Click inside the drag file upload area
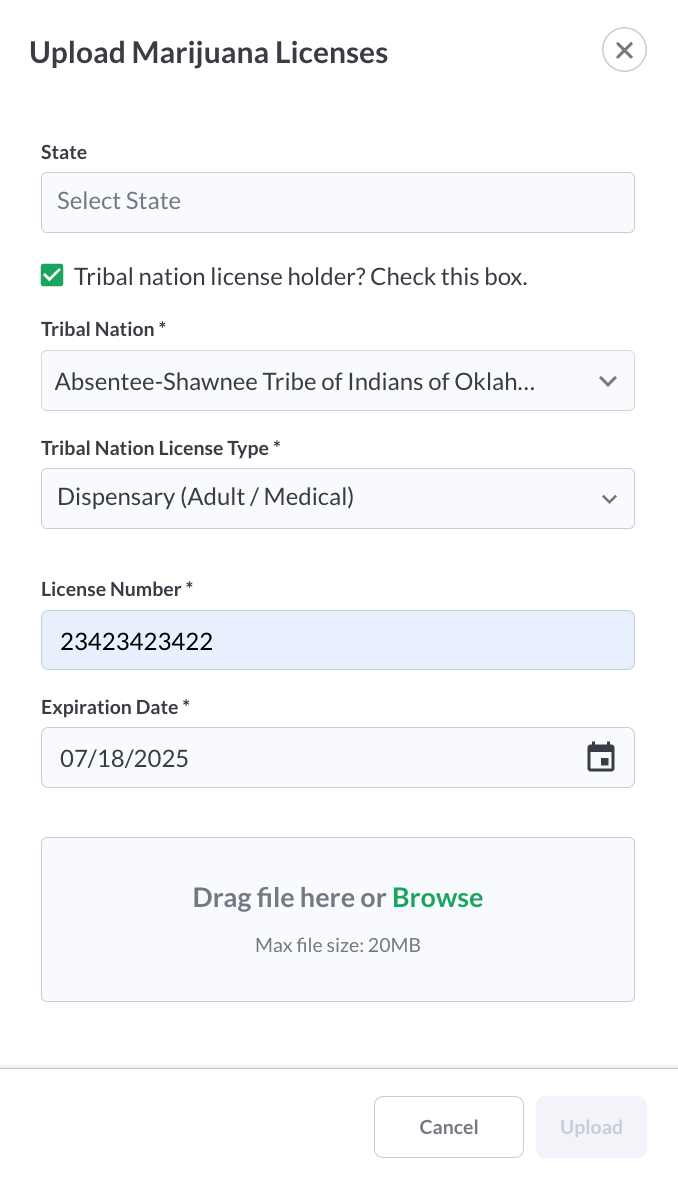This screenshot has width=678, height=1178. [337, 918]
